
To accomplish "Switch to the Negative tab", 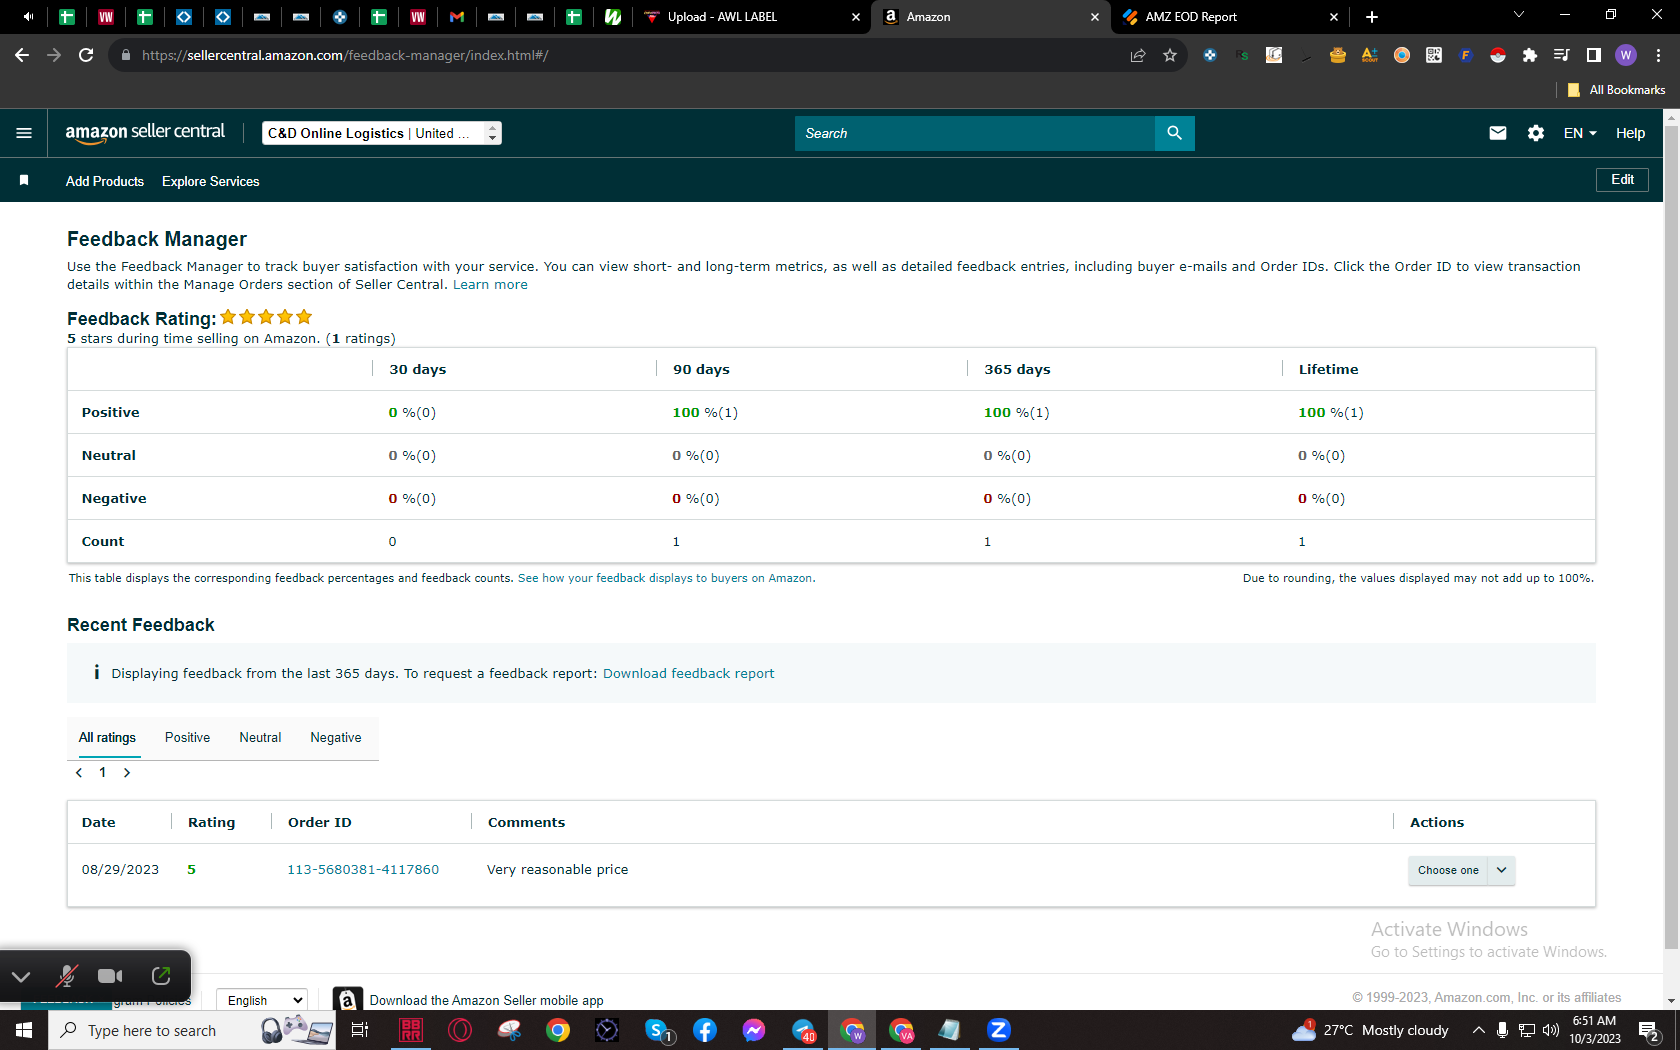I will (x=336, y=738).
